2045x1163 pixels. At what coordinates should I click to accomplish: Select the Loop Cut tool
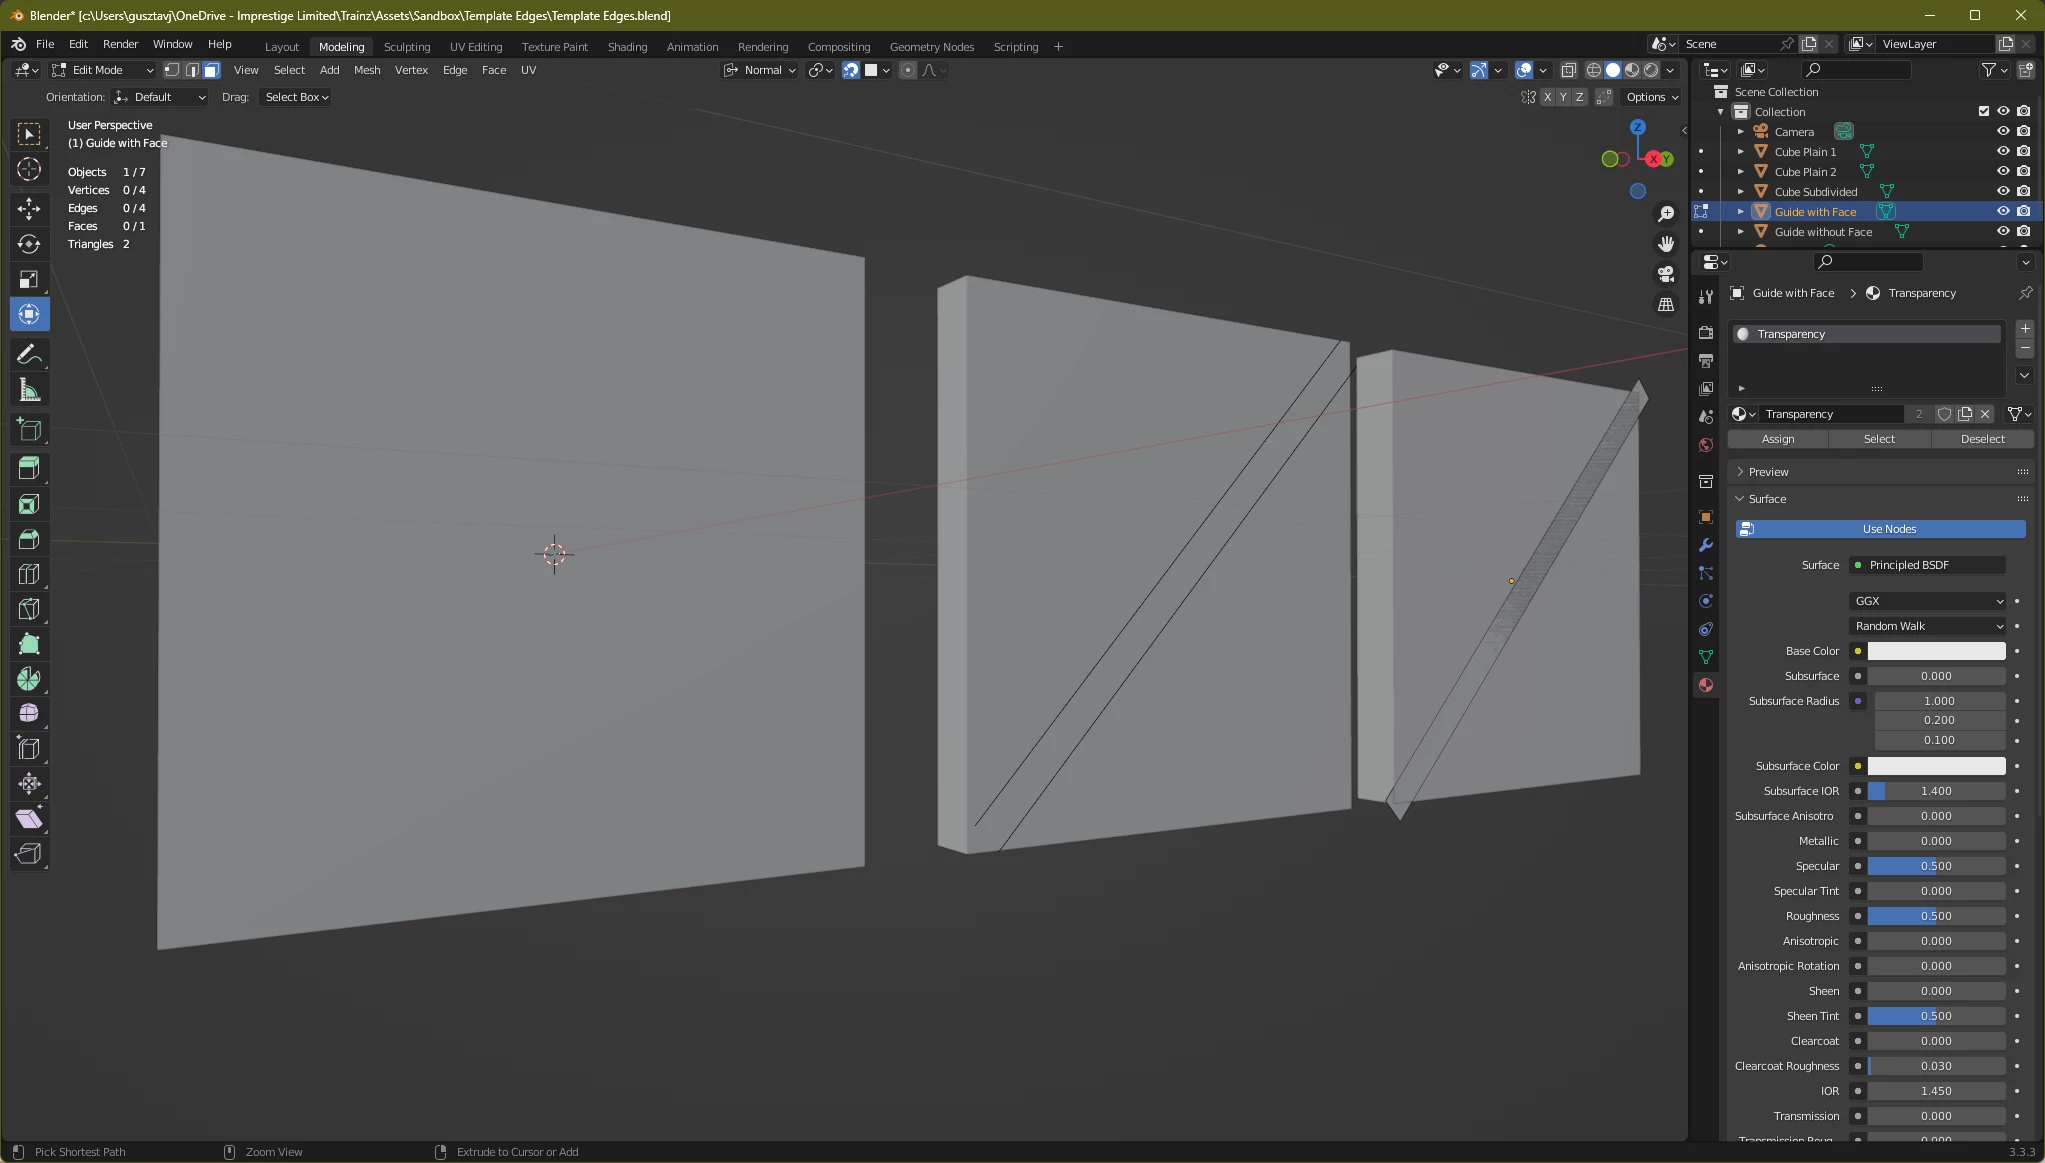[29, 574]
